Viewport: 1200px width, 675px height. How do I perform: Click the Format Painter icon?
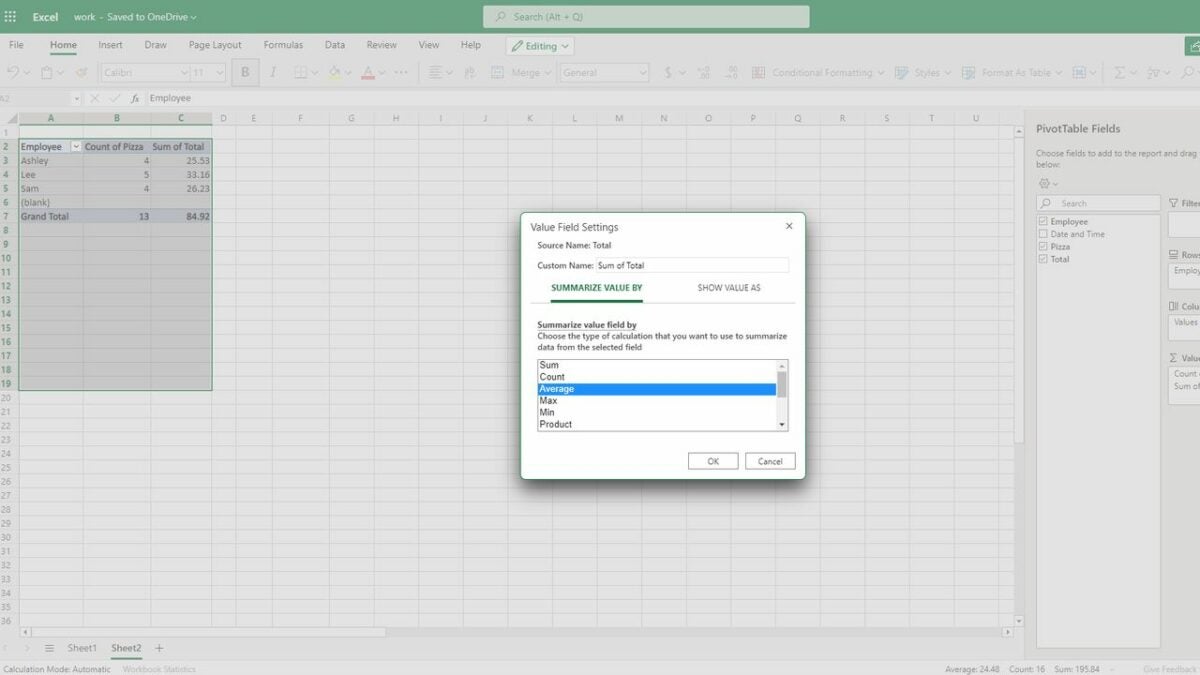click(x=81, y=73)
